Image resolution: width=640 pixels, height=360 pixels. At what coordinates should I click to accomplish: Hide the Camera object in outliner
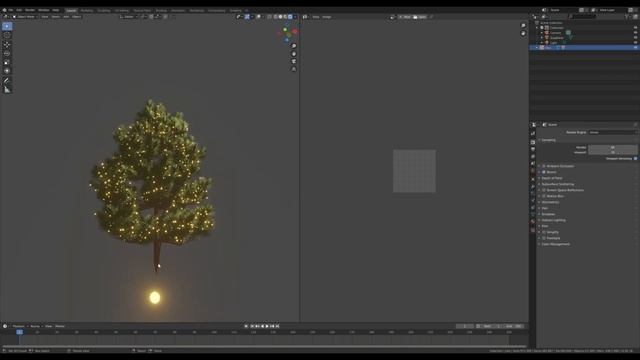point(635,33)
